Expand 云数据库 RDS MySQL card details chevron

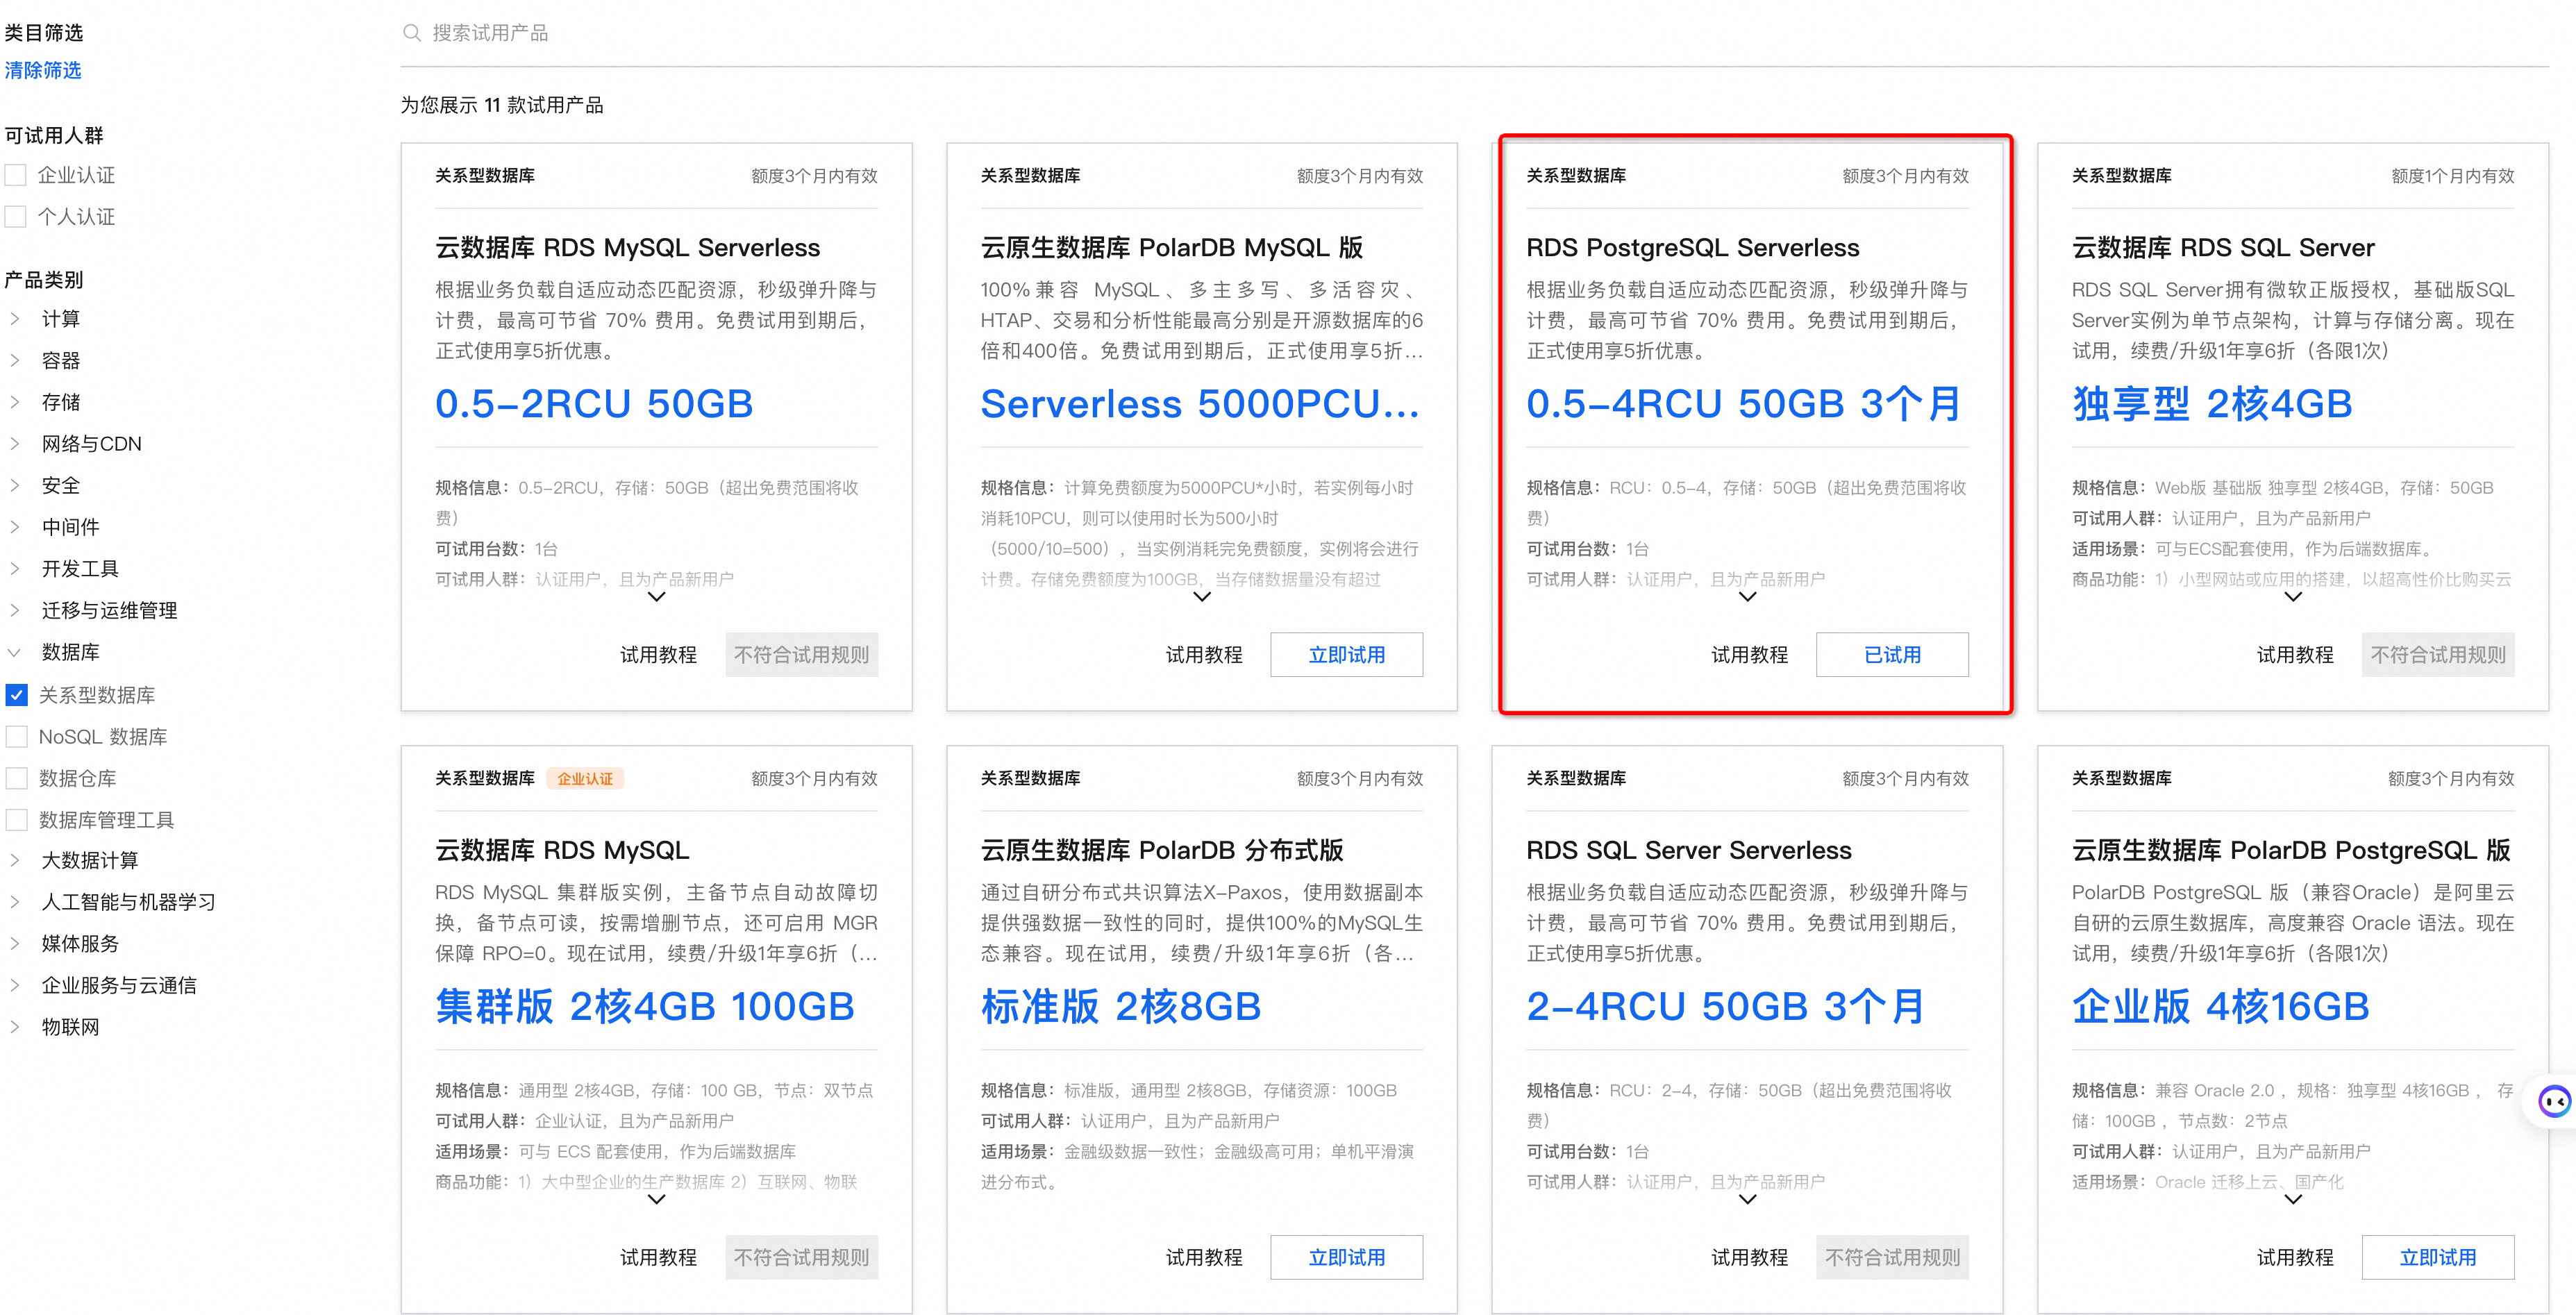point(657,1199)
